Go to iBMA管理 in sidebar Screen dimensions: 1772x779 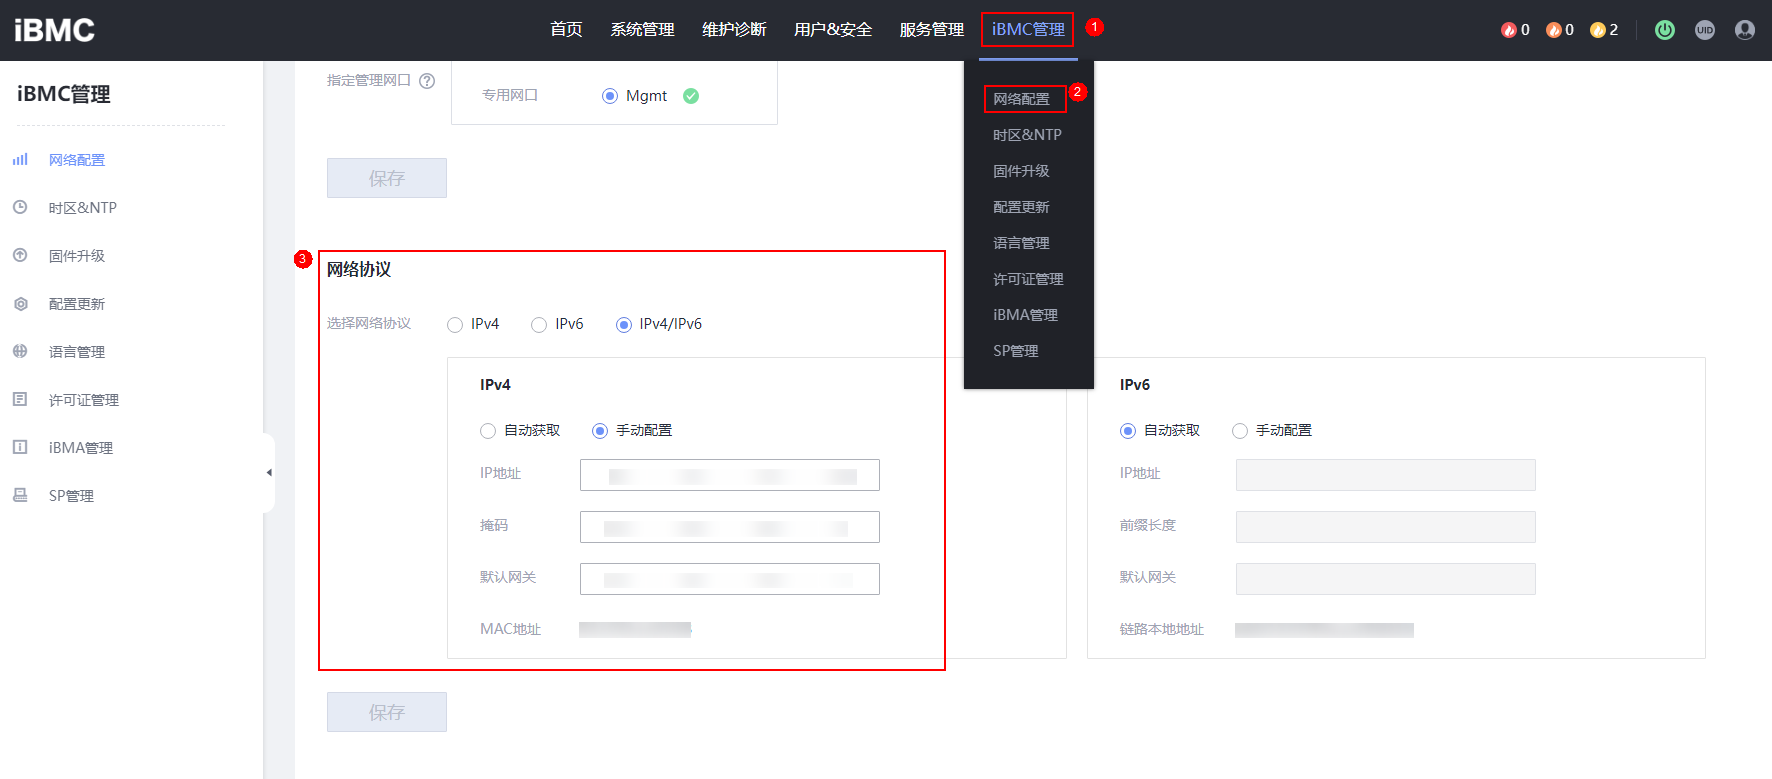pos(81,448)
